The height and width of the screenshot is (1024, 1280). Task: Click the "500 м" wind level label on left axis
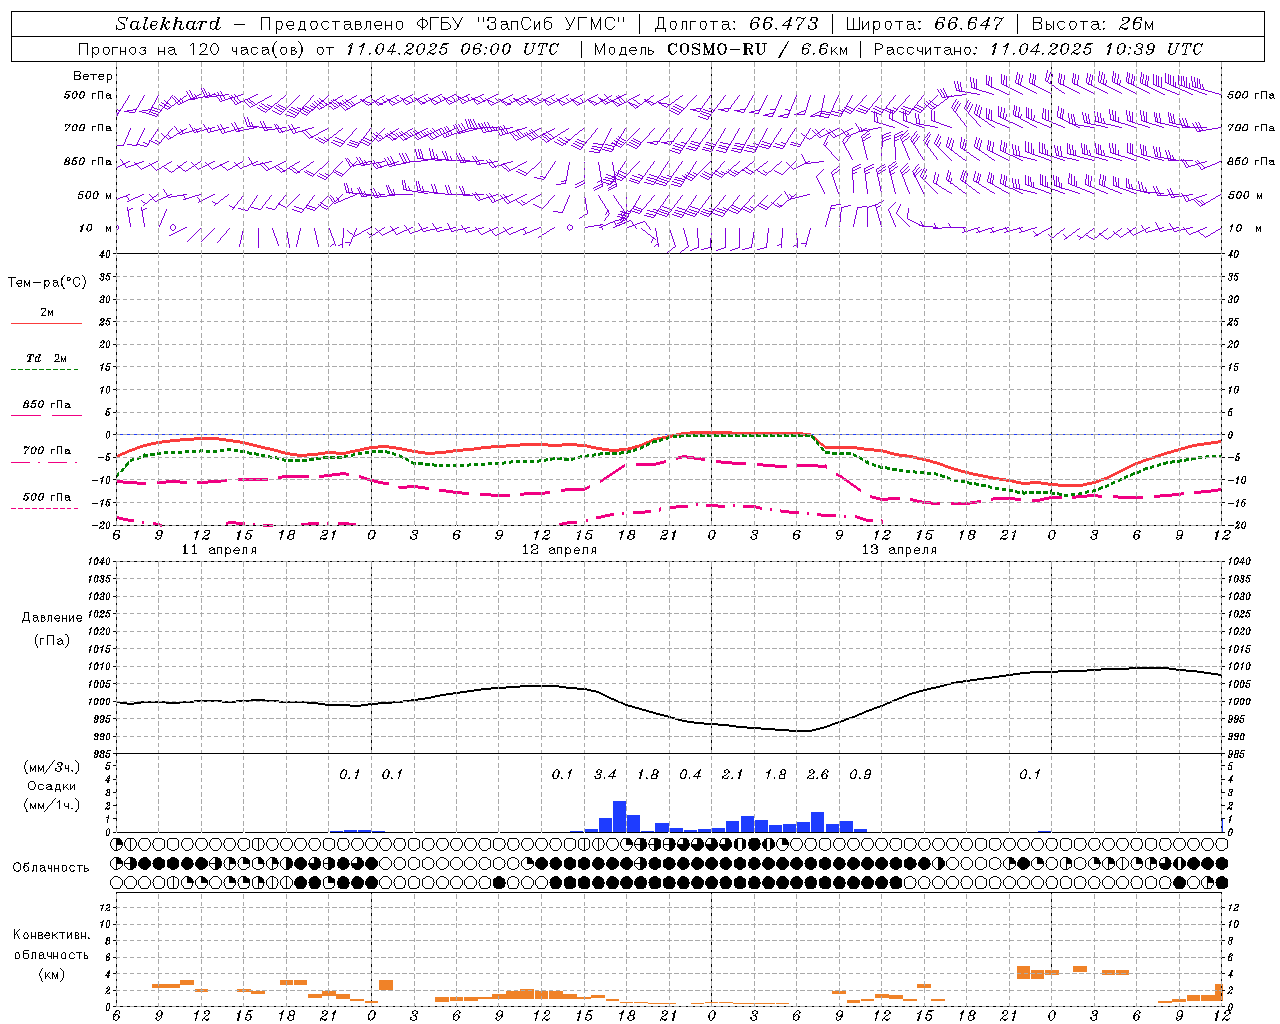tap(95, 195)
